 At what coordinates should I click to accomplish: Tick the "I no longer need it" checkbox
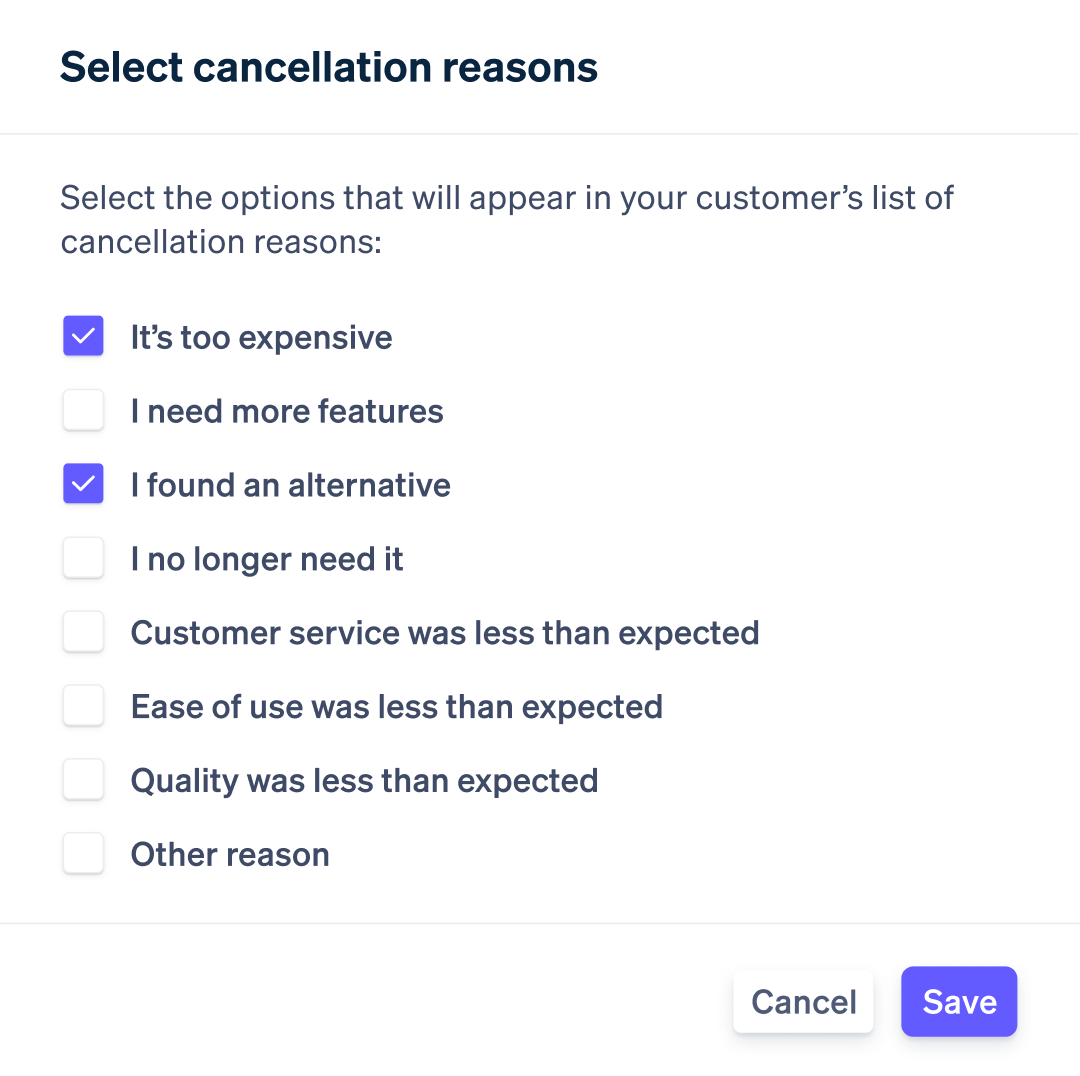pyautogui.click(x=83, y=559)
